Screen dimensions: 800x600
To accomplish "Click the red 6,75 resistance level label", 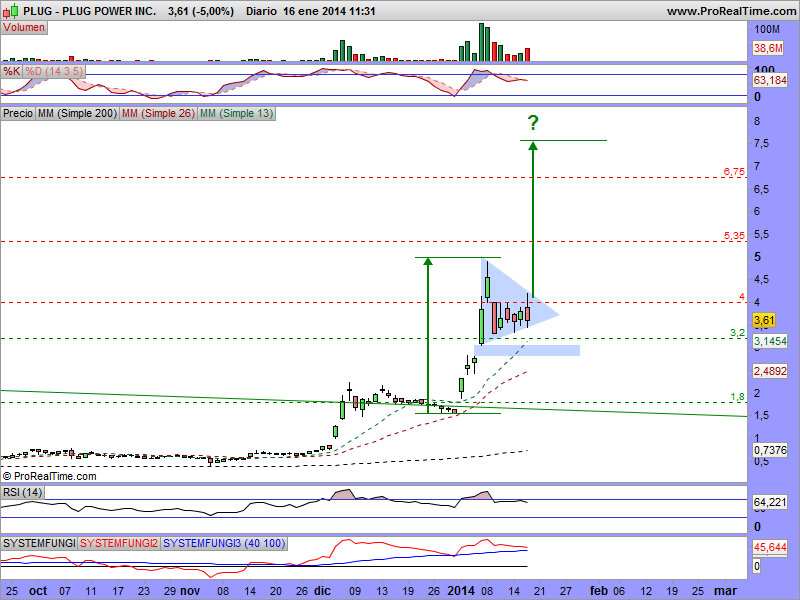I will coord(734,171).
